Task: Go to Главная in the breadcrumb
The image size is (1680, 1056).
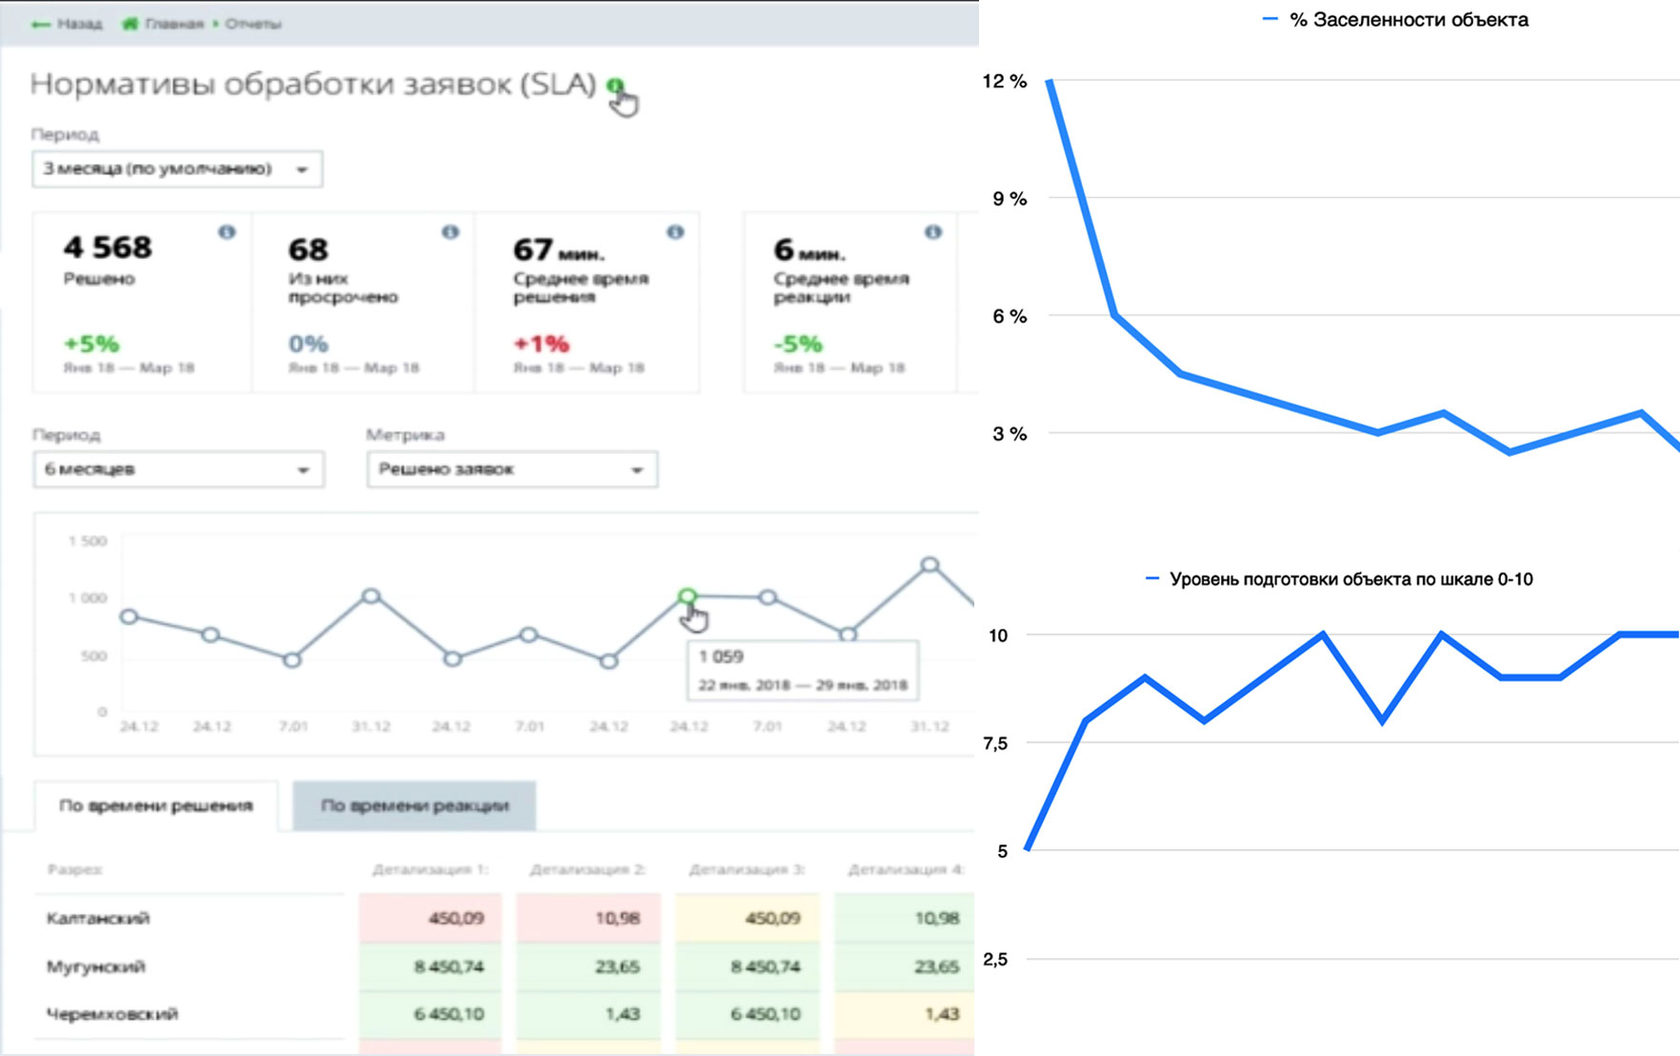Action: [x=173, y=23]
